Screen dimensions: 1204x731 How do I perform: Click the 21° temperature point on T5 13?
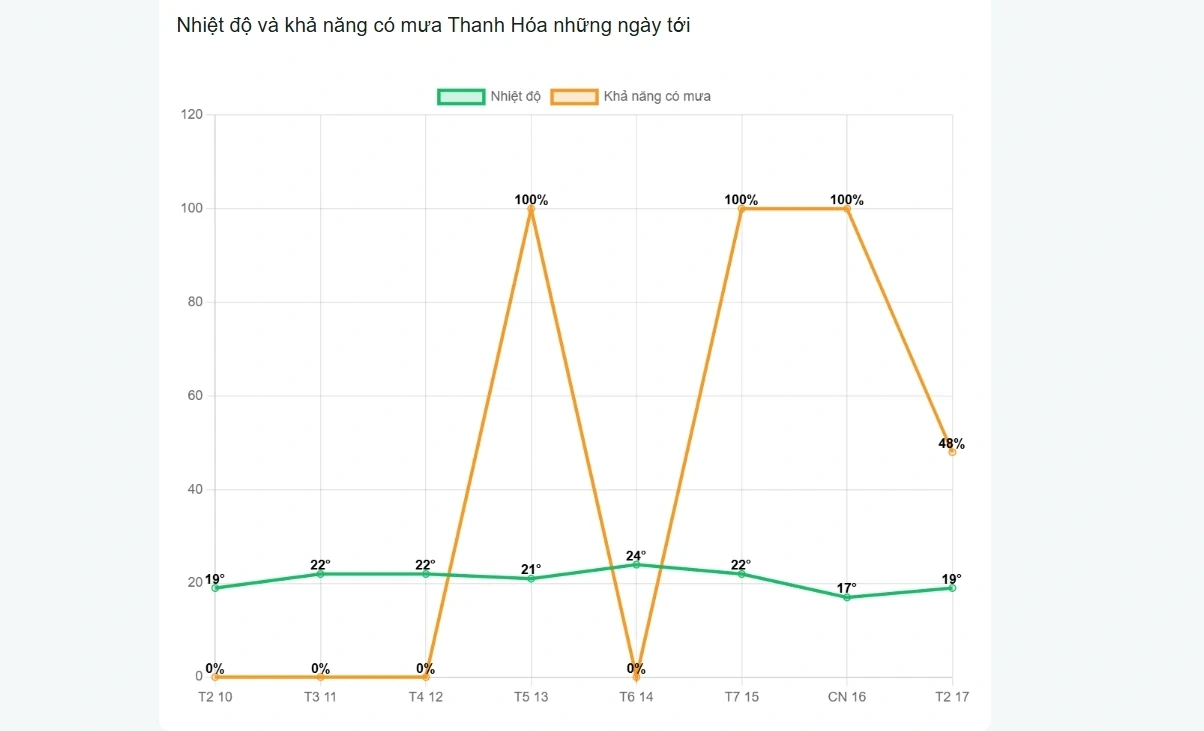[531, 579]
